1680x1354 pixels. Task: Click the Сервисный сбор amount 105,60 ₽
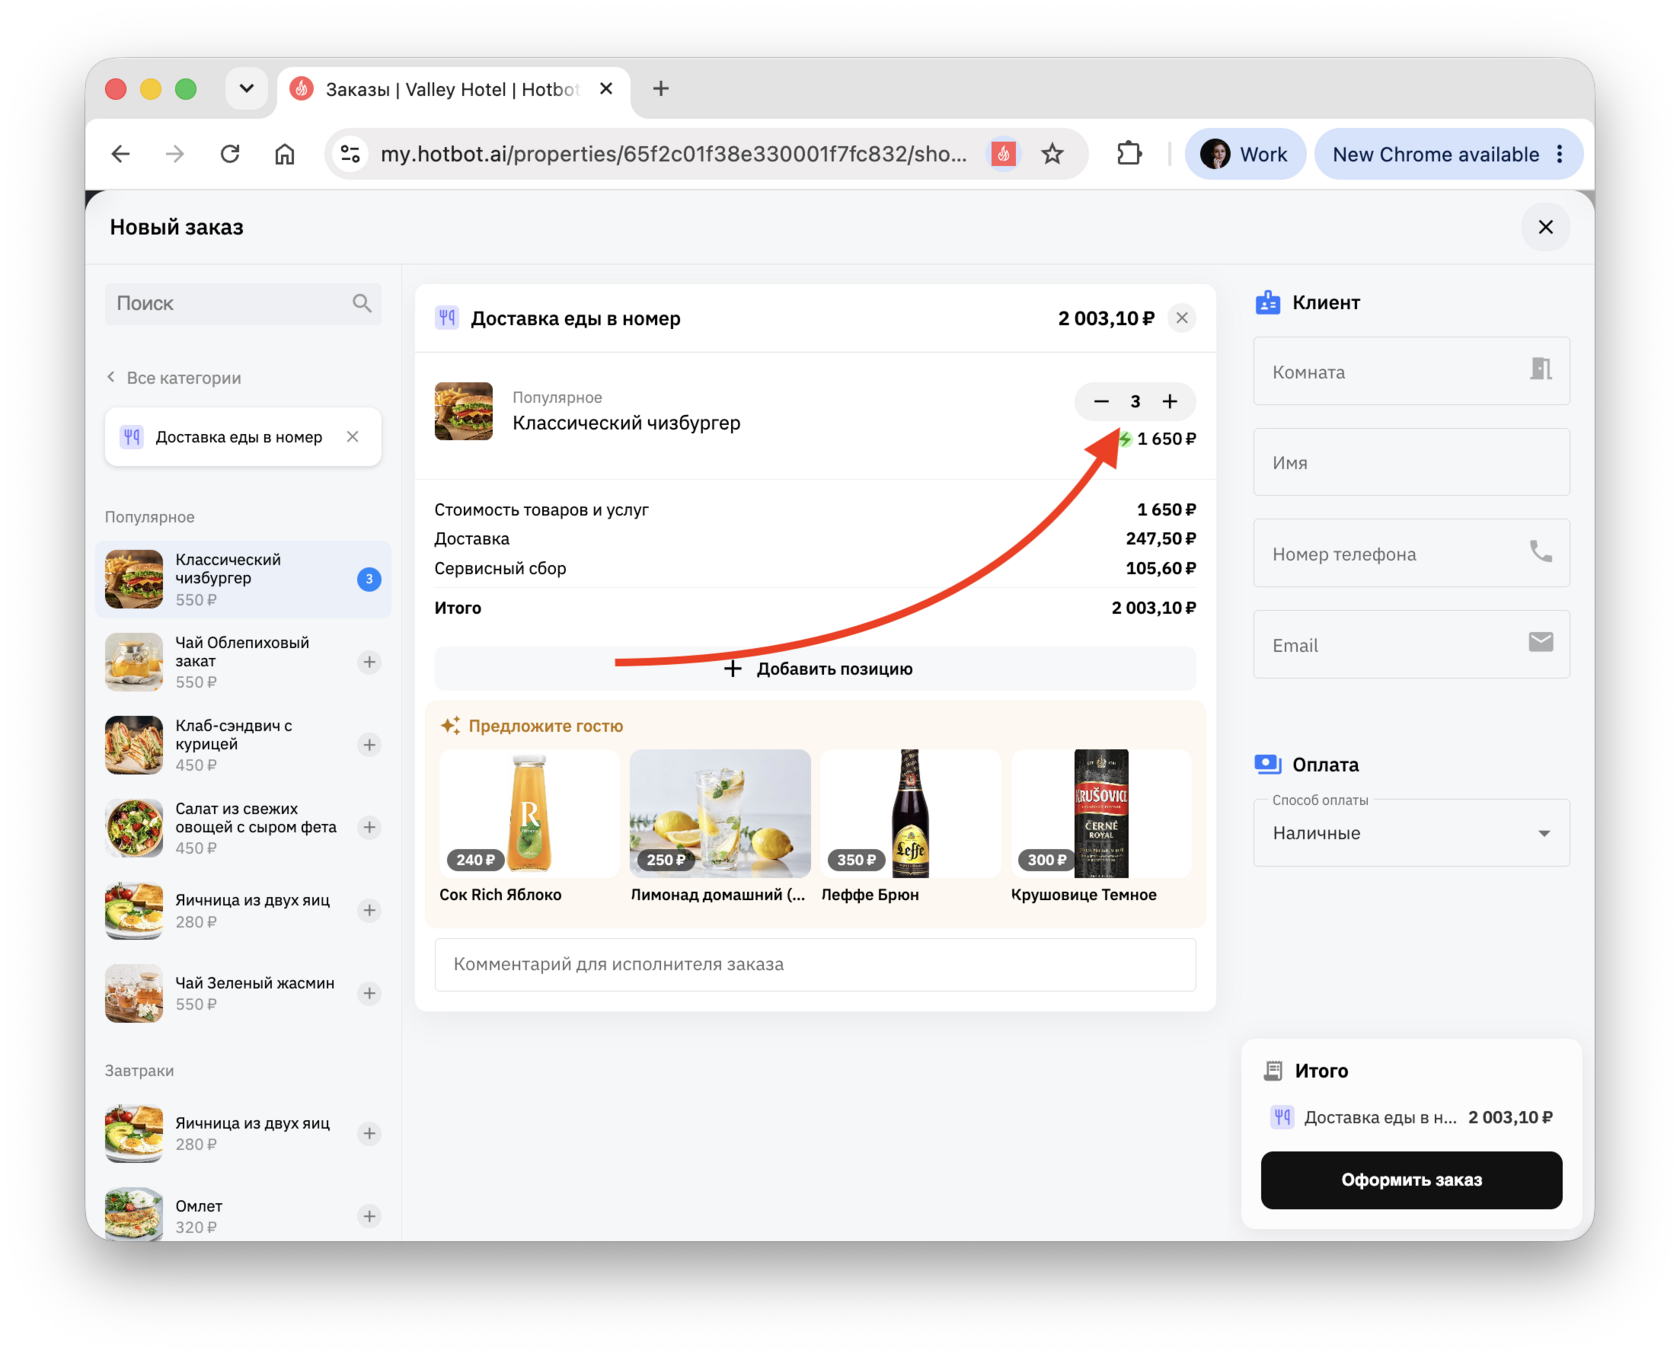pyautogui.click(x=1161, y=568)
